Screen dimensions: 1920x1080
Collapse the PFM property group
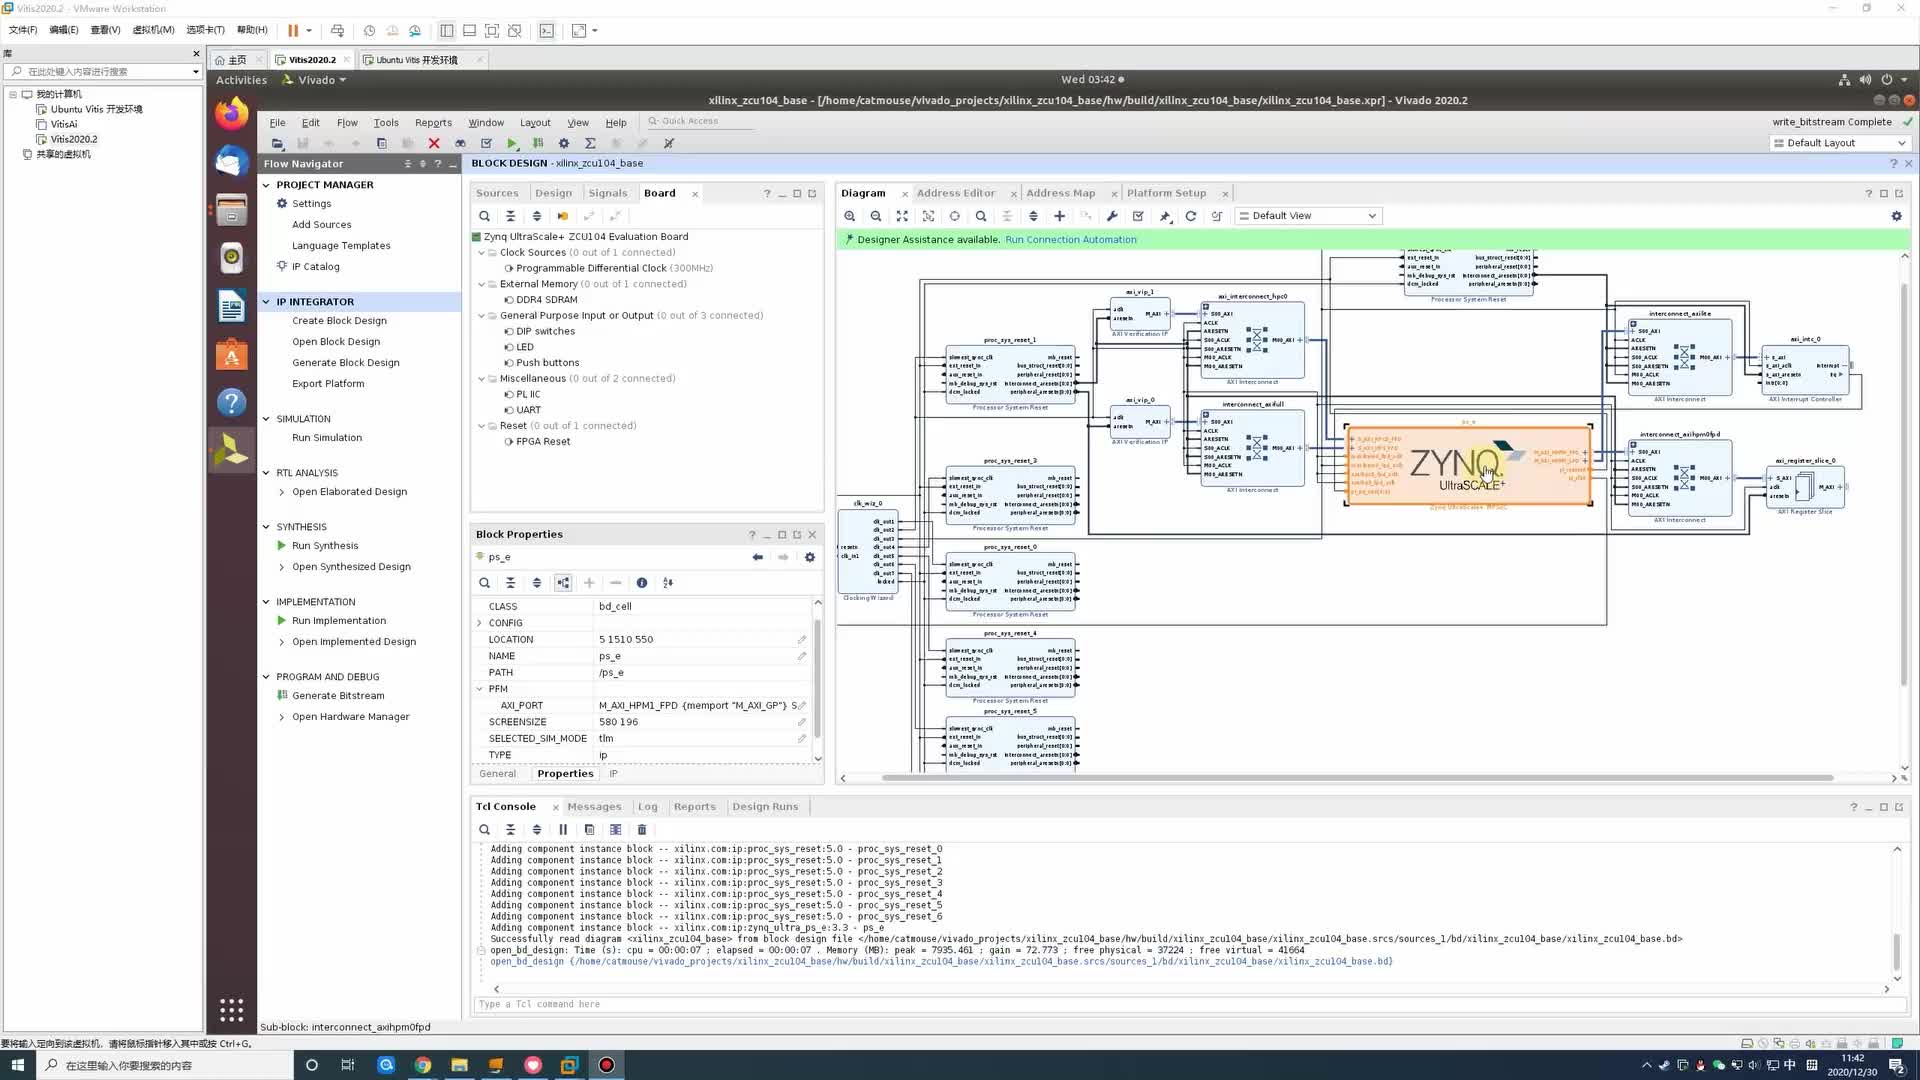[x=479, y=689]
